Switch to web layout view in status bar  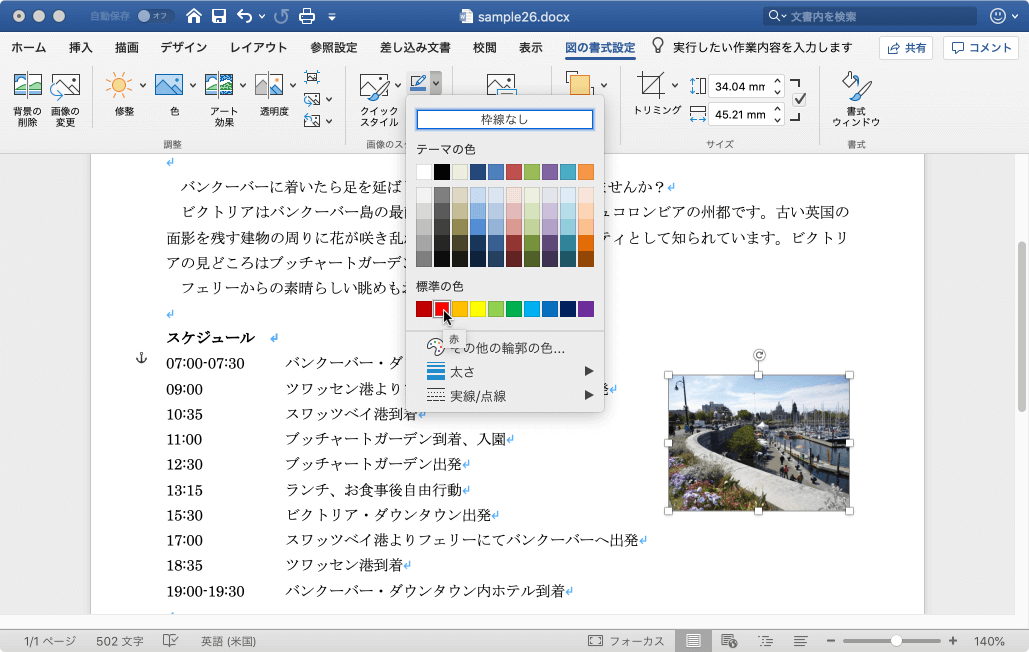pos(729,640)
